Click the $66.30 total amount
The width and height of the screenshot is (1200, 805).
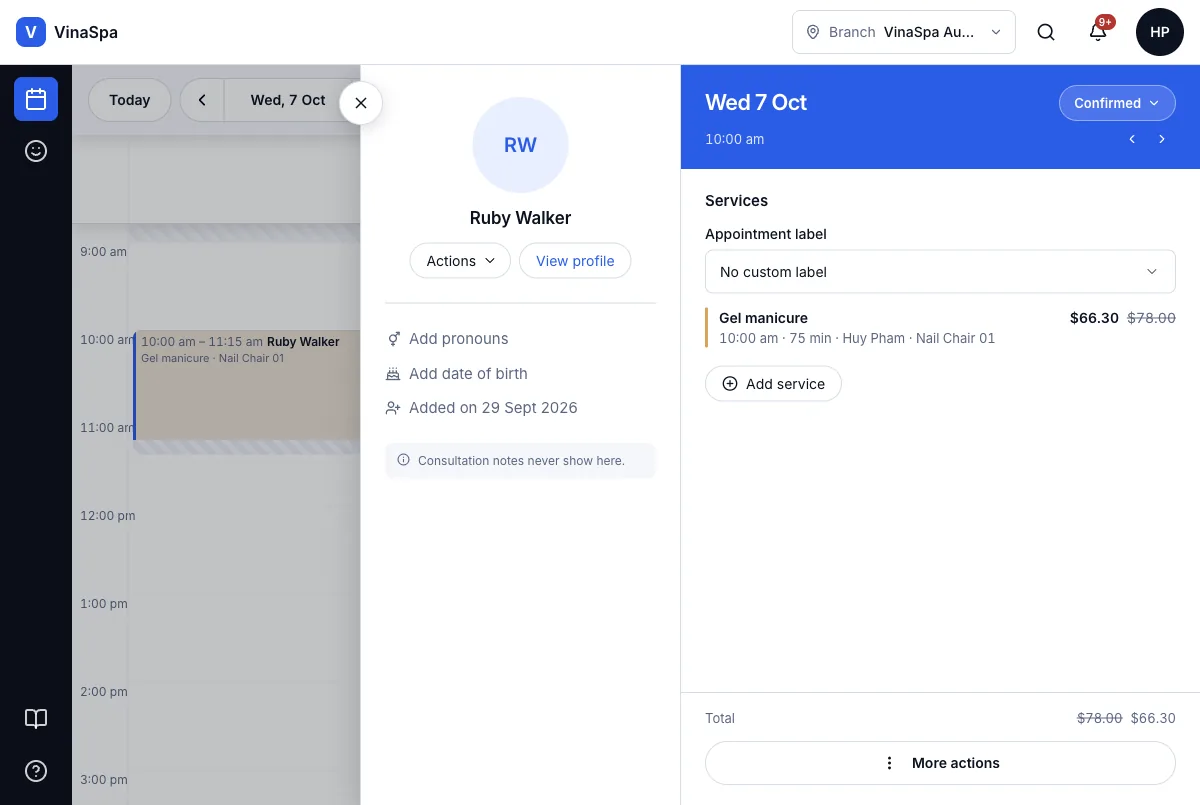(x=1153, y=718)
